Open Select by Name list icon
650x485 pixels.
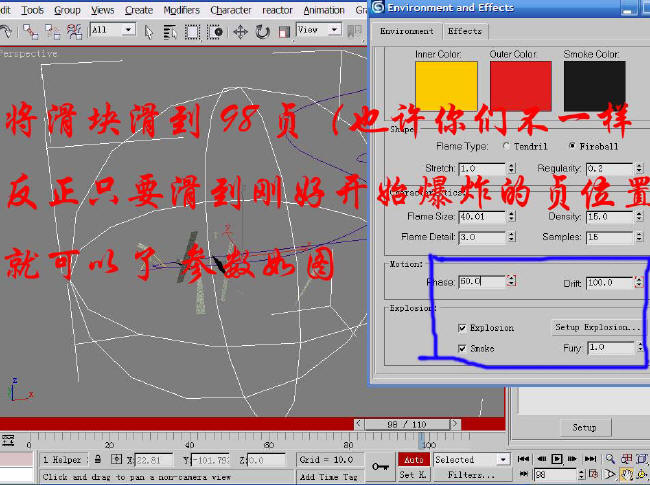coord(170,32)
